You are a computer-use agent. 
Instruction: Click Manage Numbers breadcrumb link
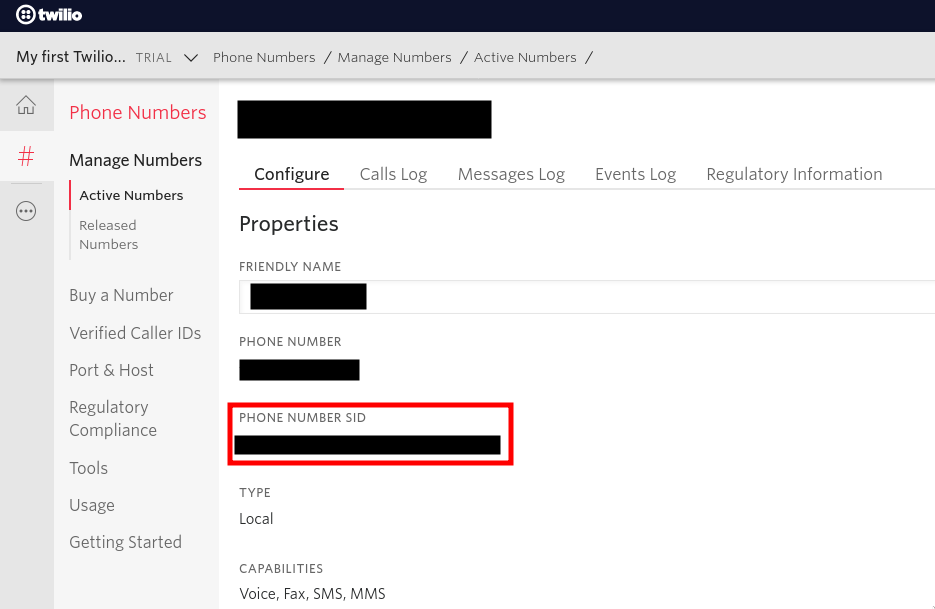pos(394,57)
